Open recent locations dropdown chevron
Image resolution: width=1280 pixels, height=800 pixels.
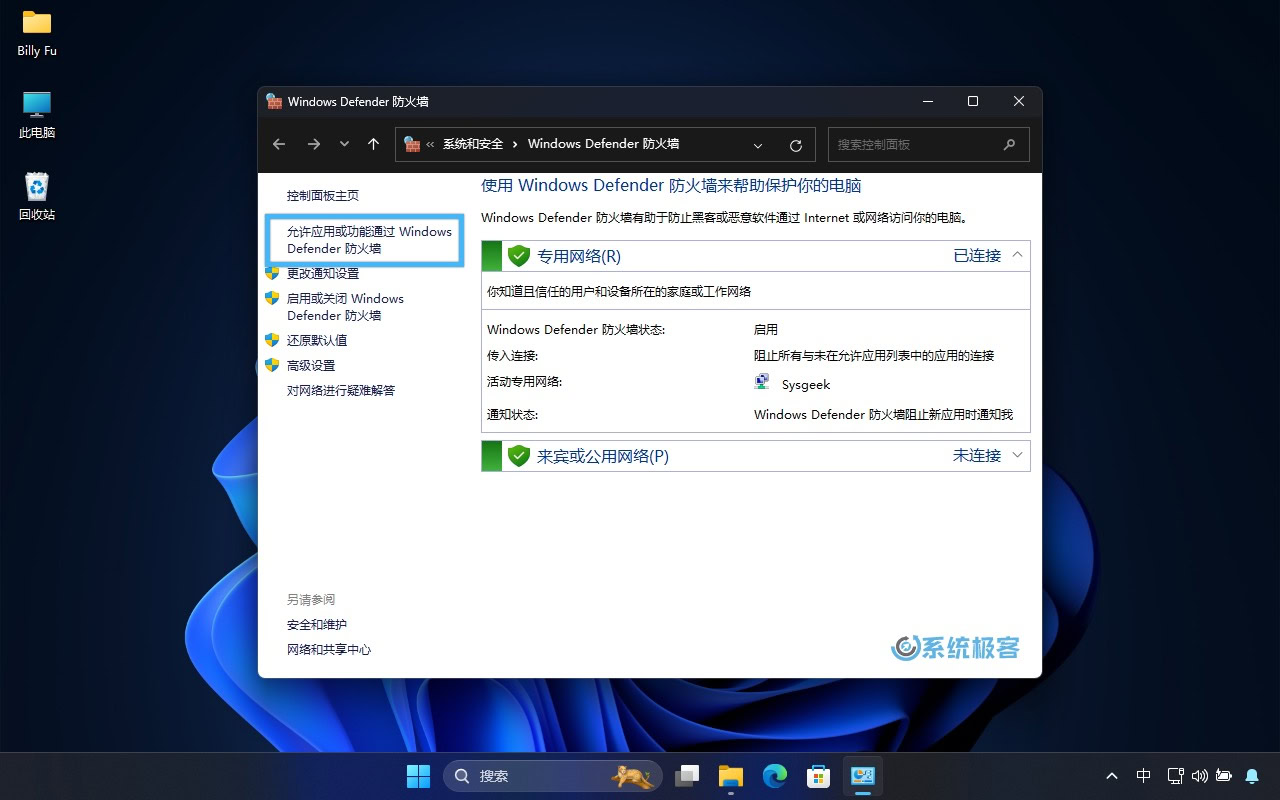[x=344, y=144]
